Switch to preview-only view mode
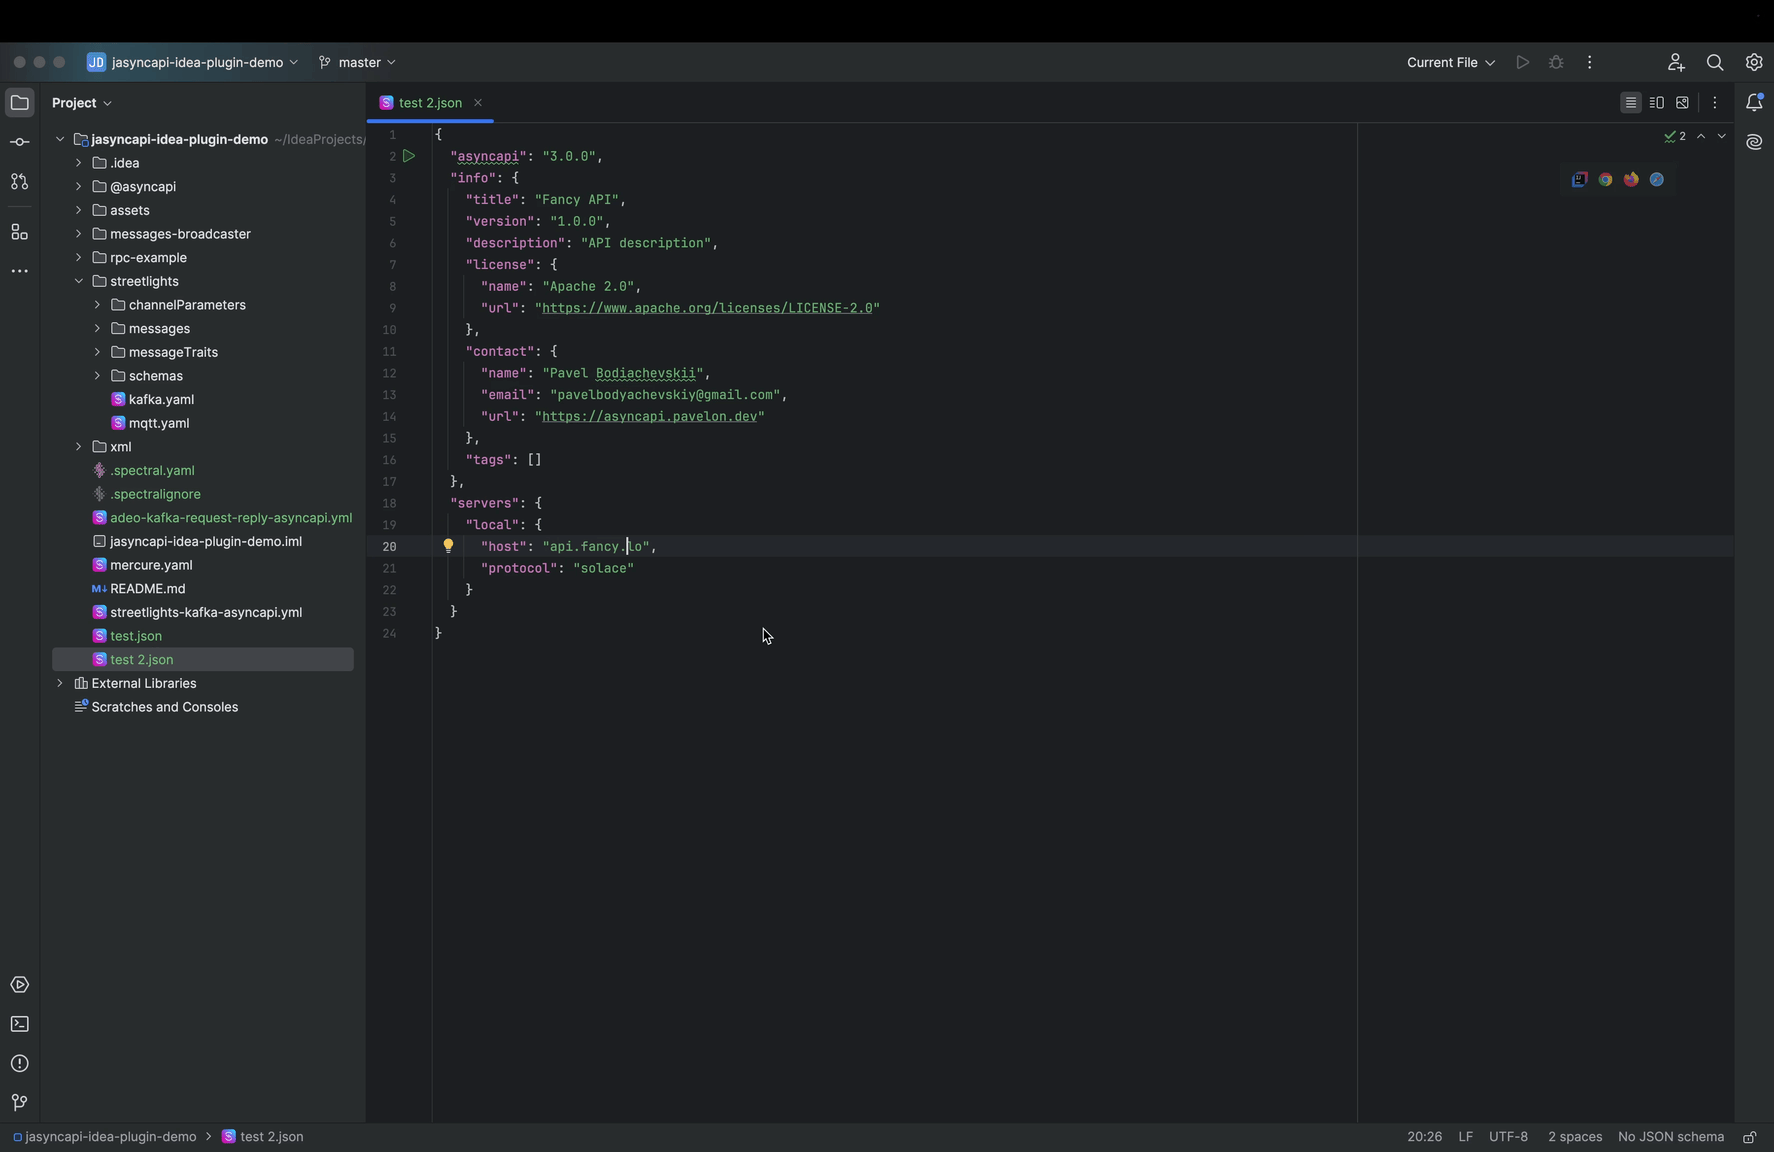This screenshot has width=1774, height=1152. pyautogui.click(x=1683, y=103)
